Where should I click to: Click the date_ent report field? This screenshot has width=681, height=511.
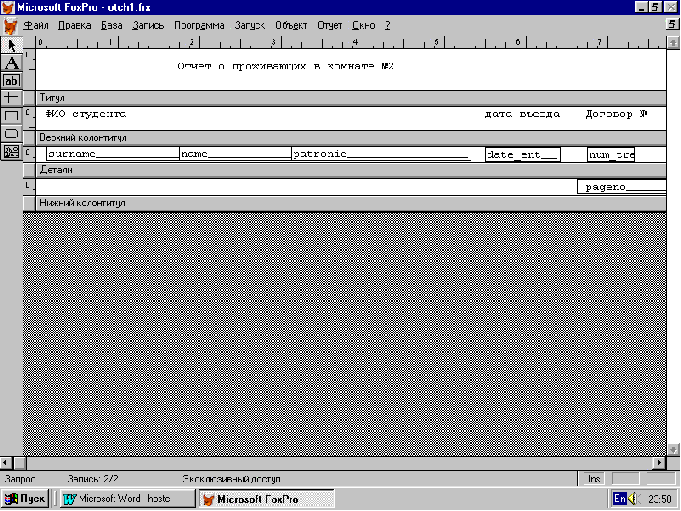coord(522,155)
